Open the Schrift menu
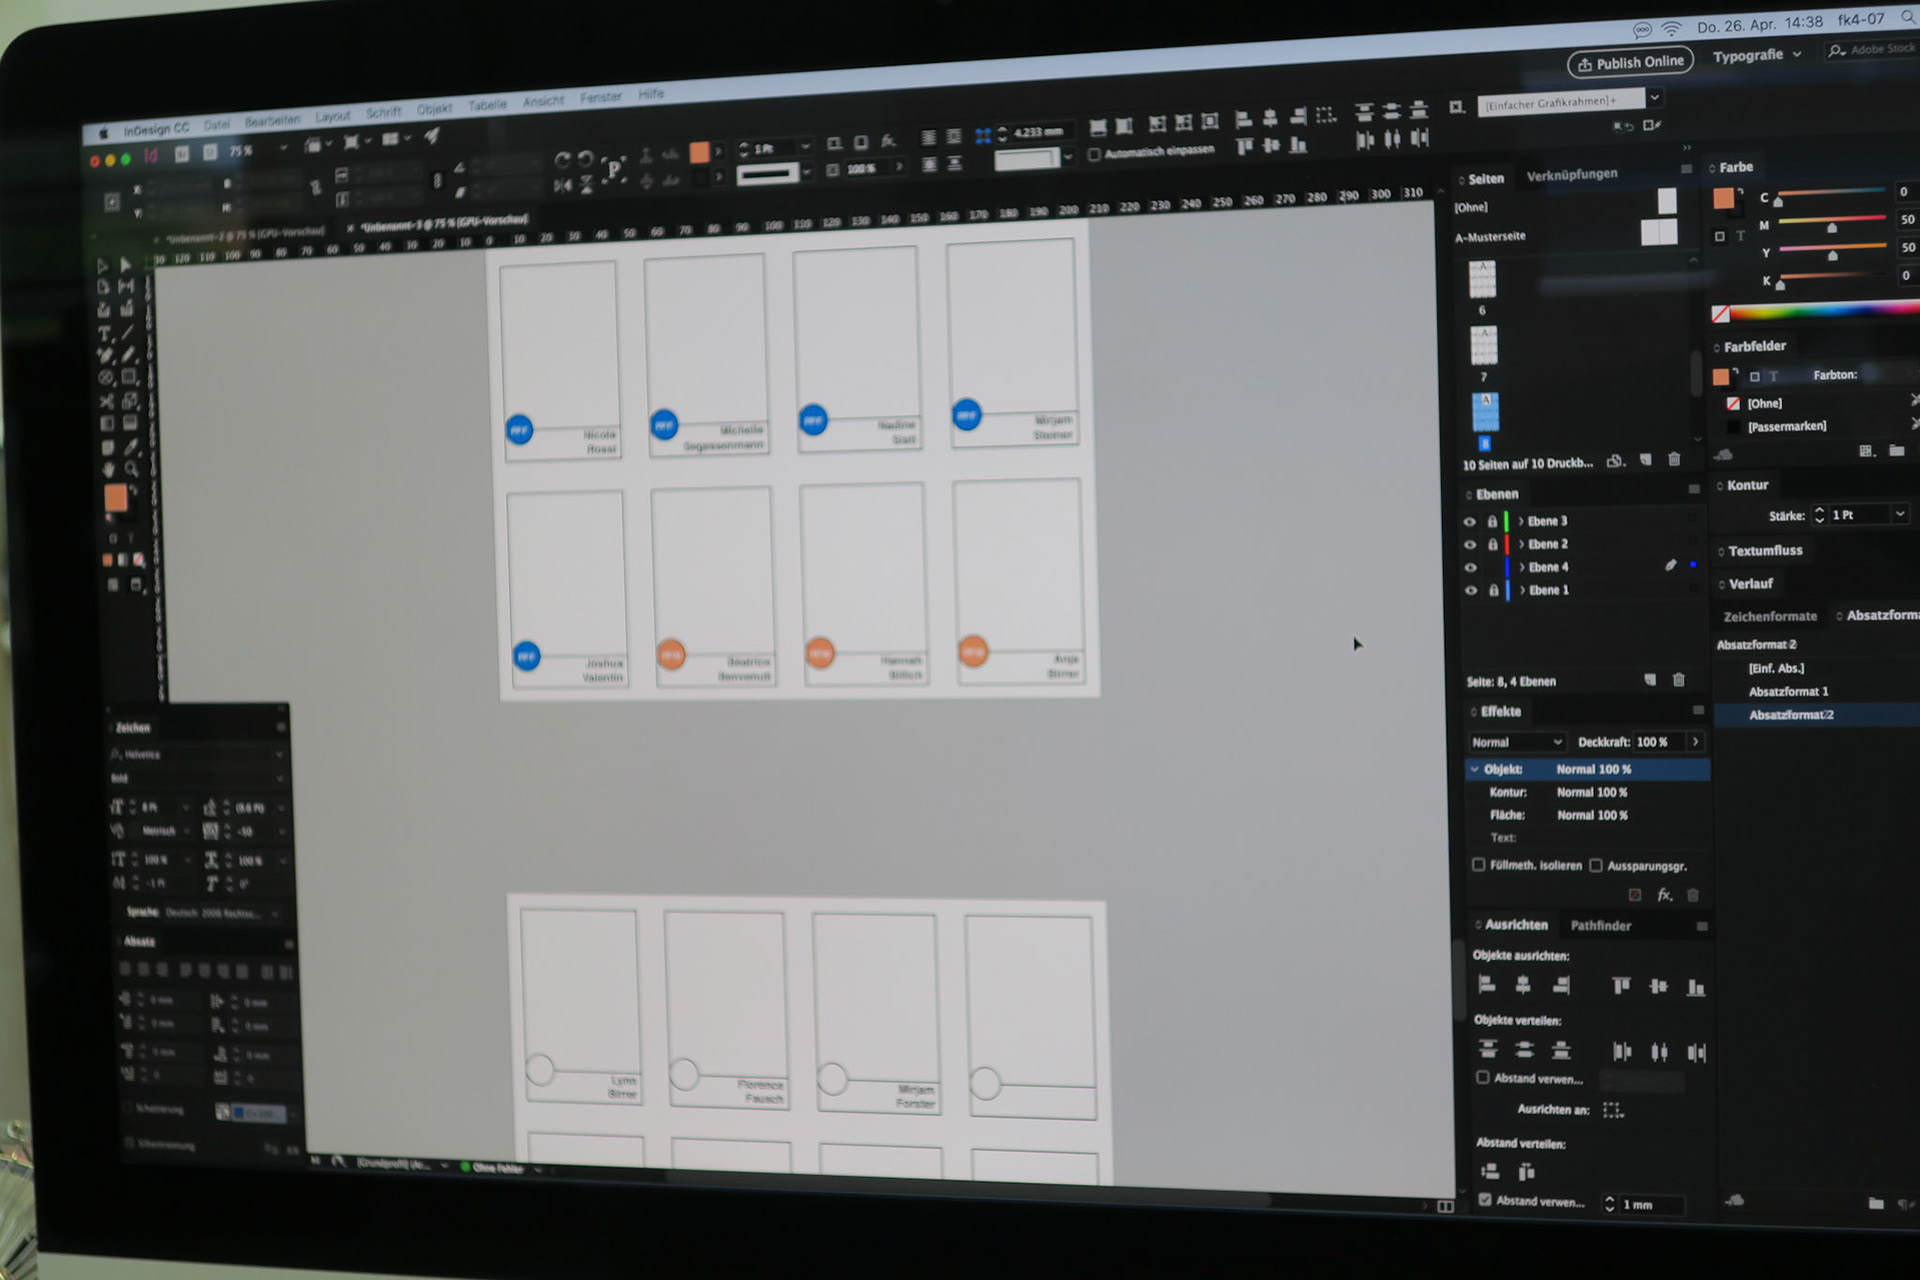 click(383, 112)
